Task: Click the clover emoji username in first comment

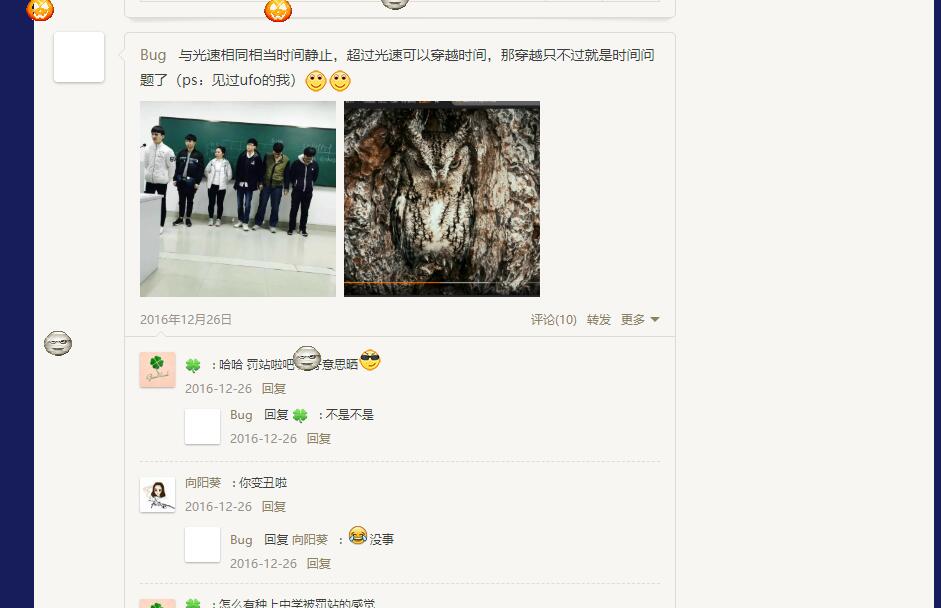Action: (x=193, y=365)
